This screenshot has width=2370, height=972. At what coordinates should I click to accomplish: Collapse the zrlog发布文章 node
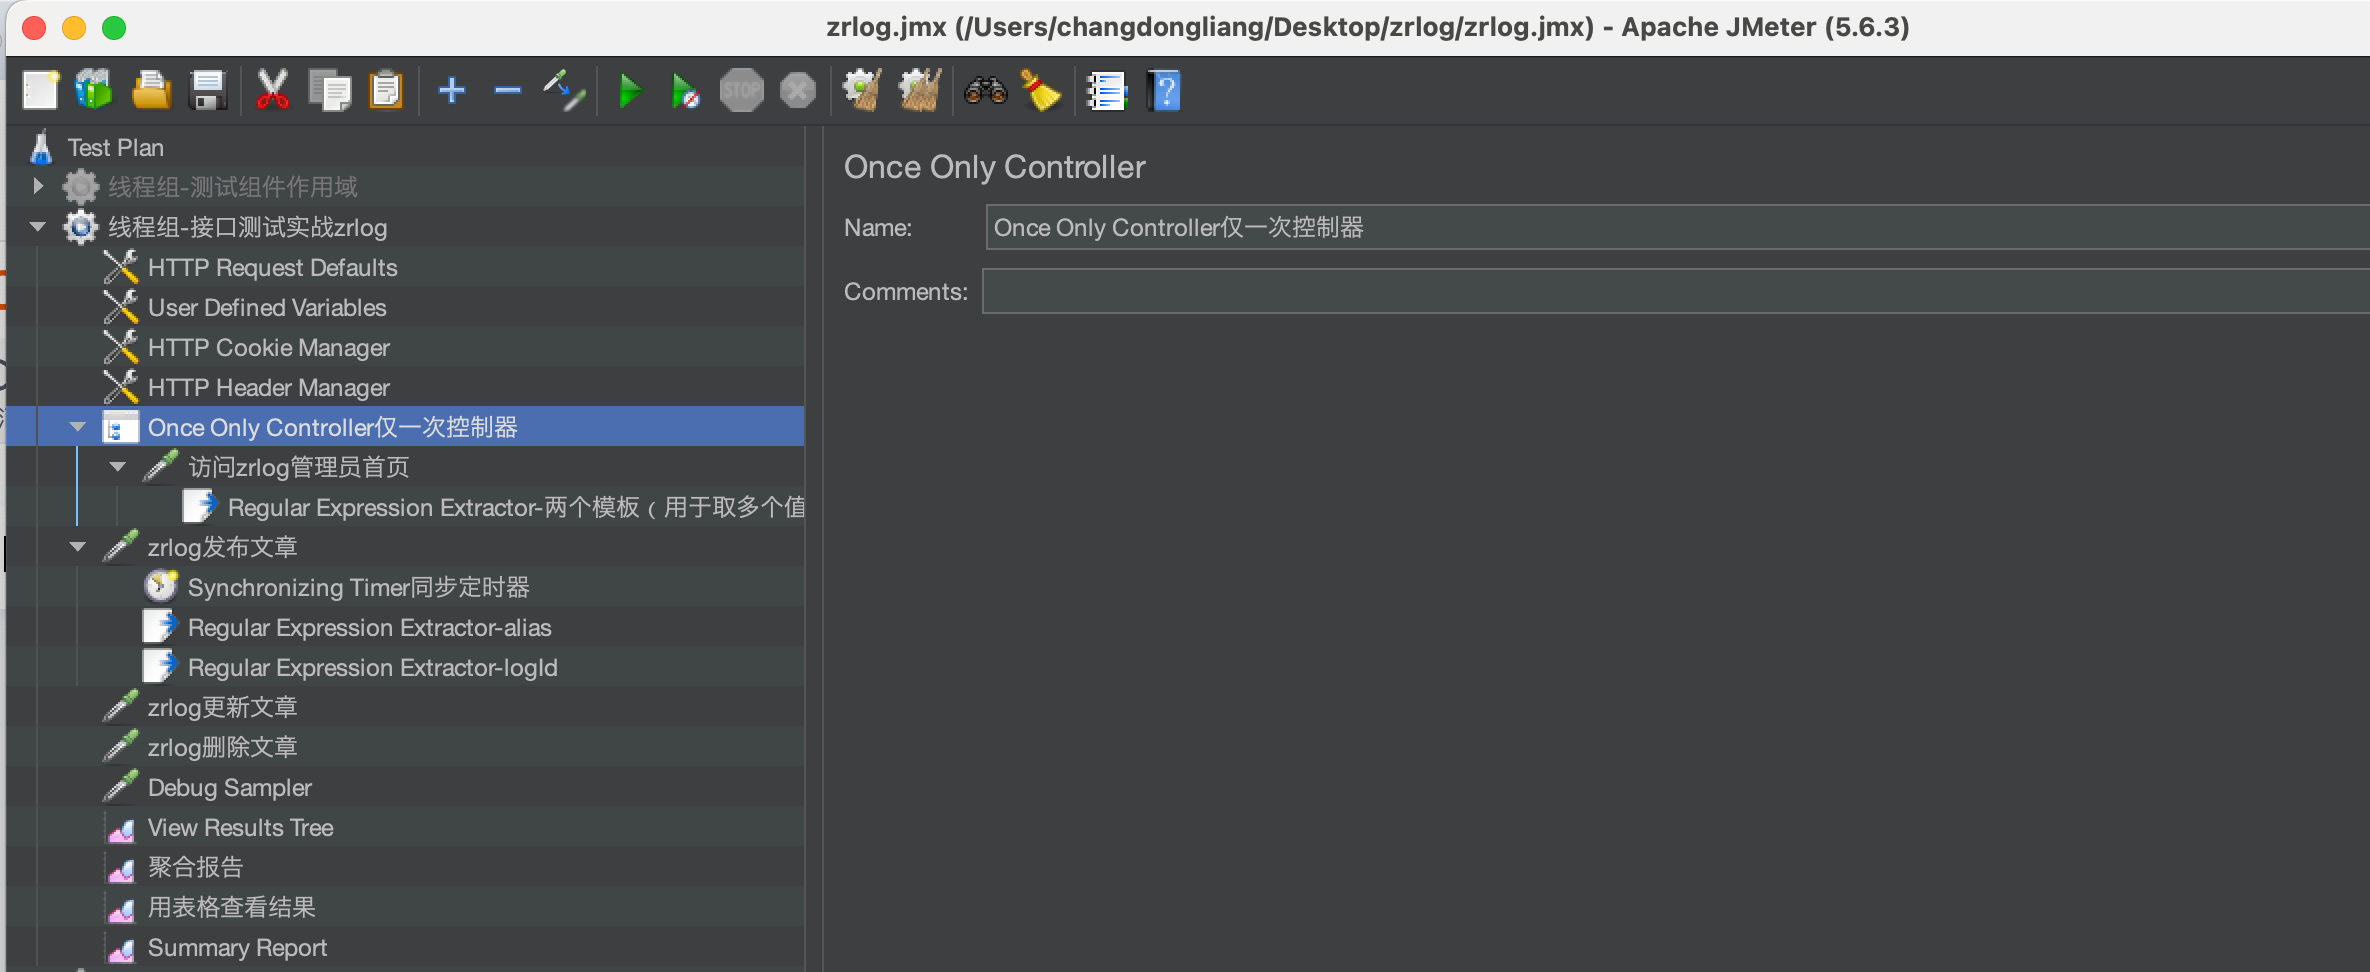coord(78,547)
